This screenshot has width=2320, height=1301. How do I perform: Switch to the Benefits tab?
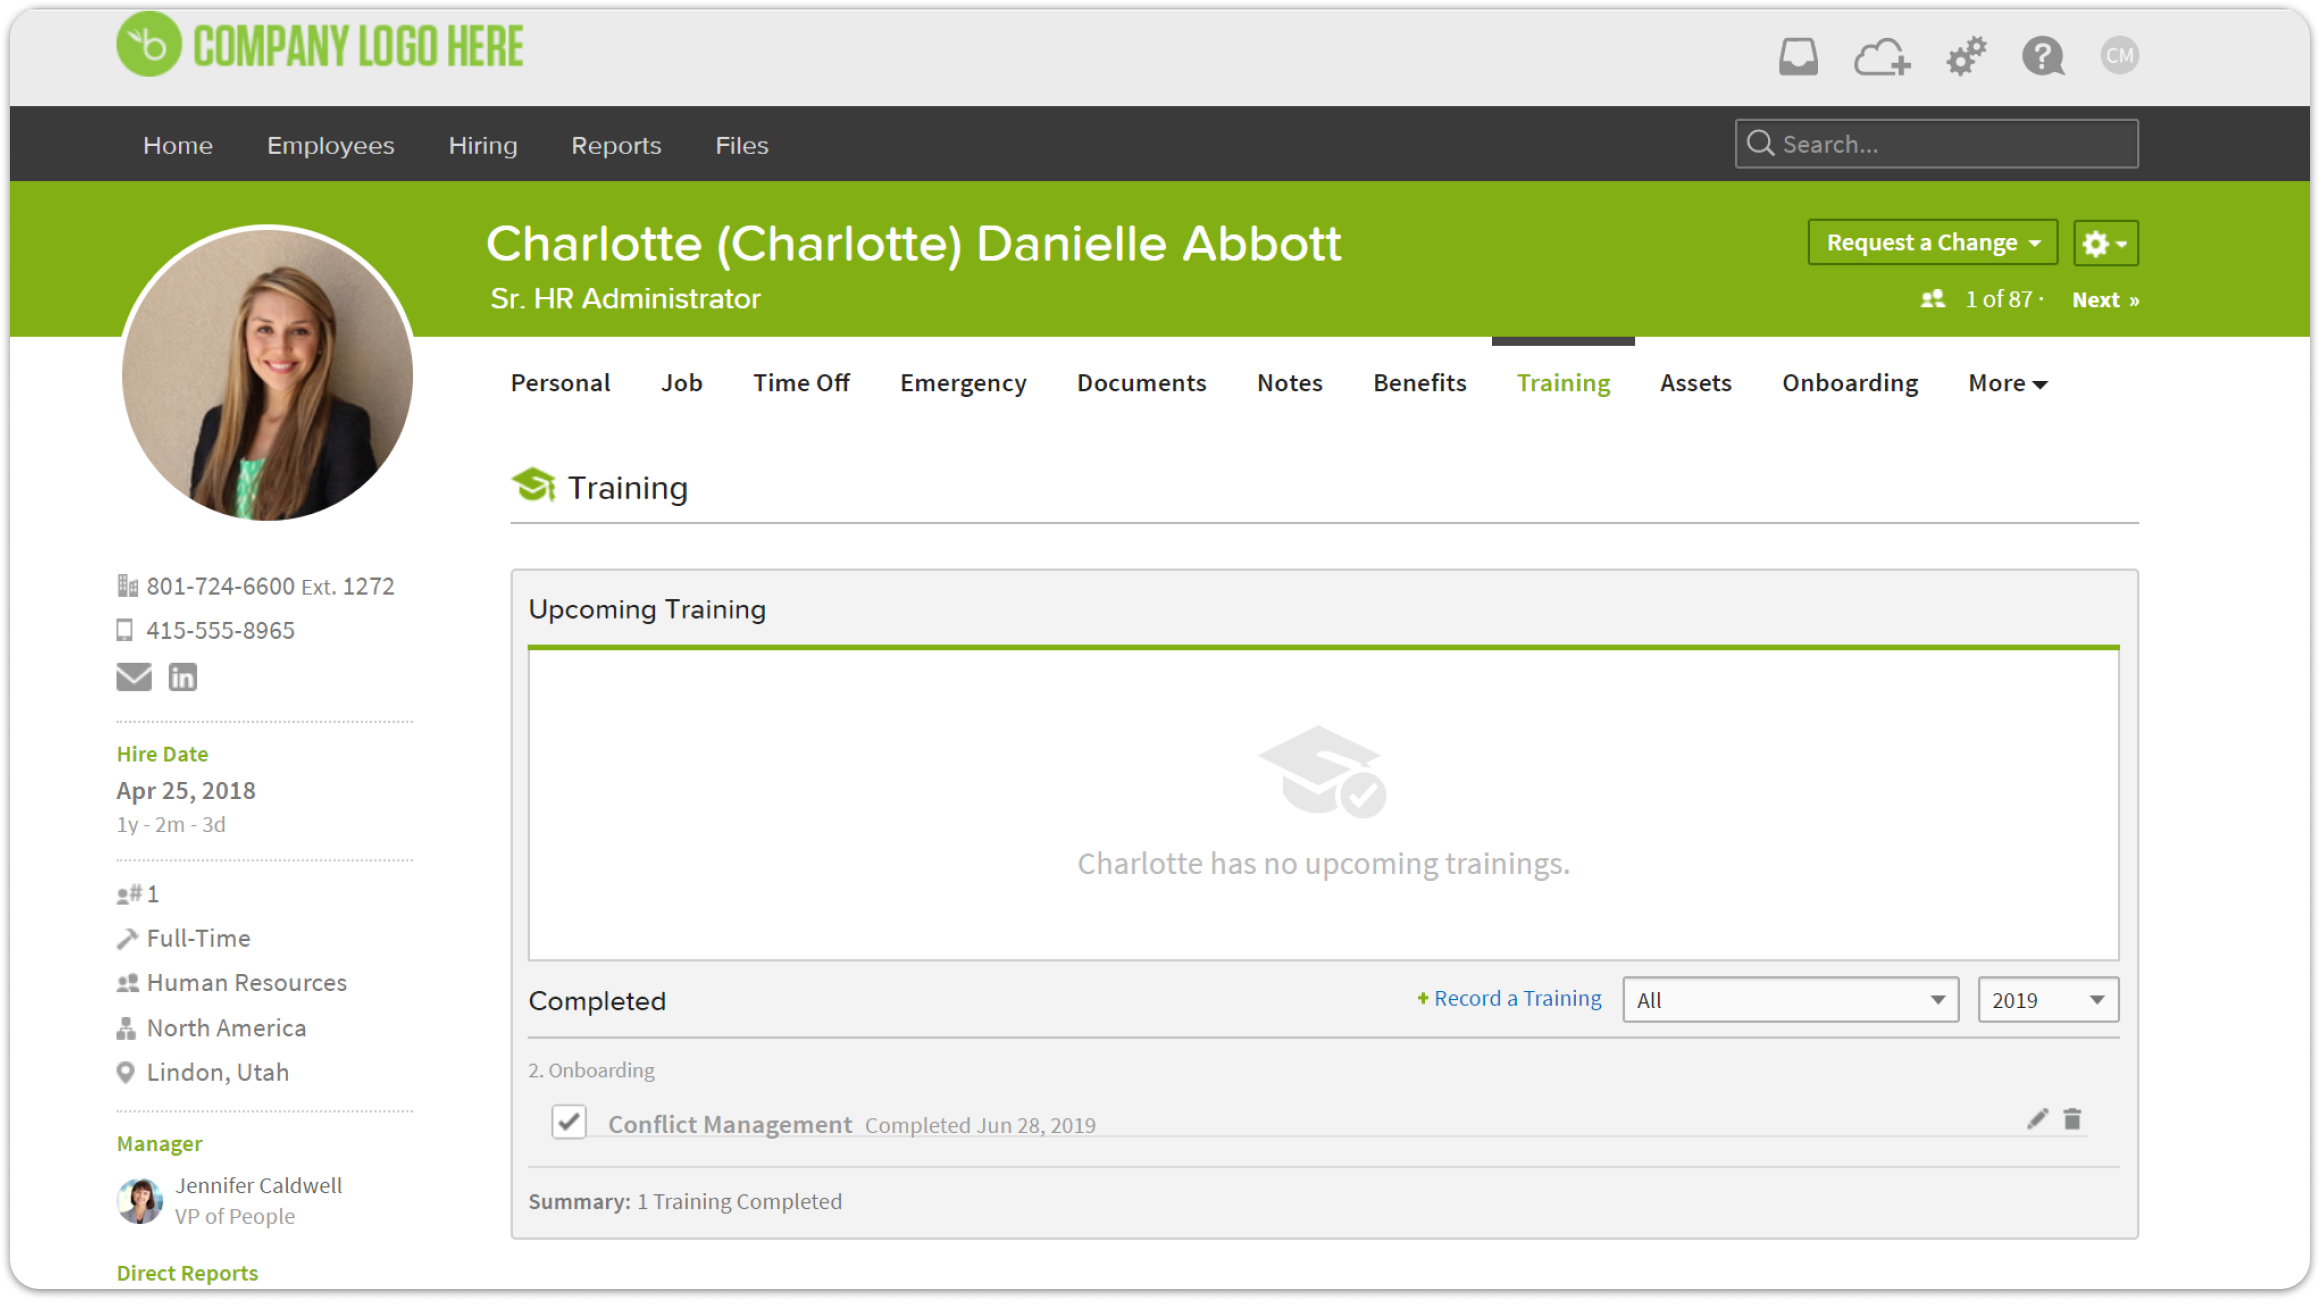(1419, 383)
